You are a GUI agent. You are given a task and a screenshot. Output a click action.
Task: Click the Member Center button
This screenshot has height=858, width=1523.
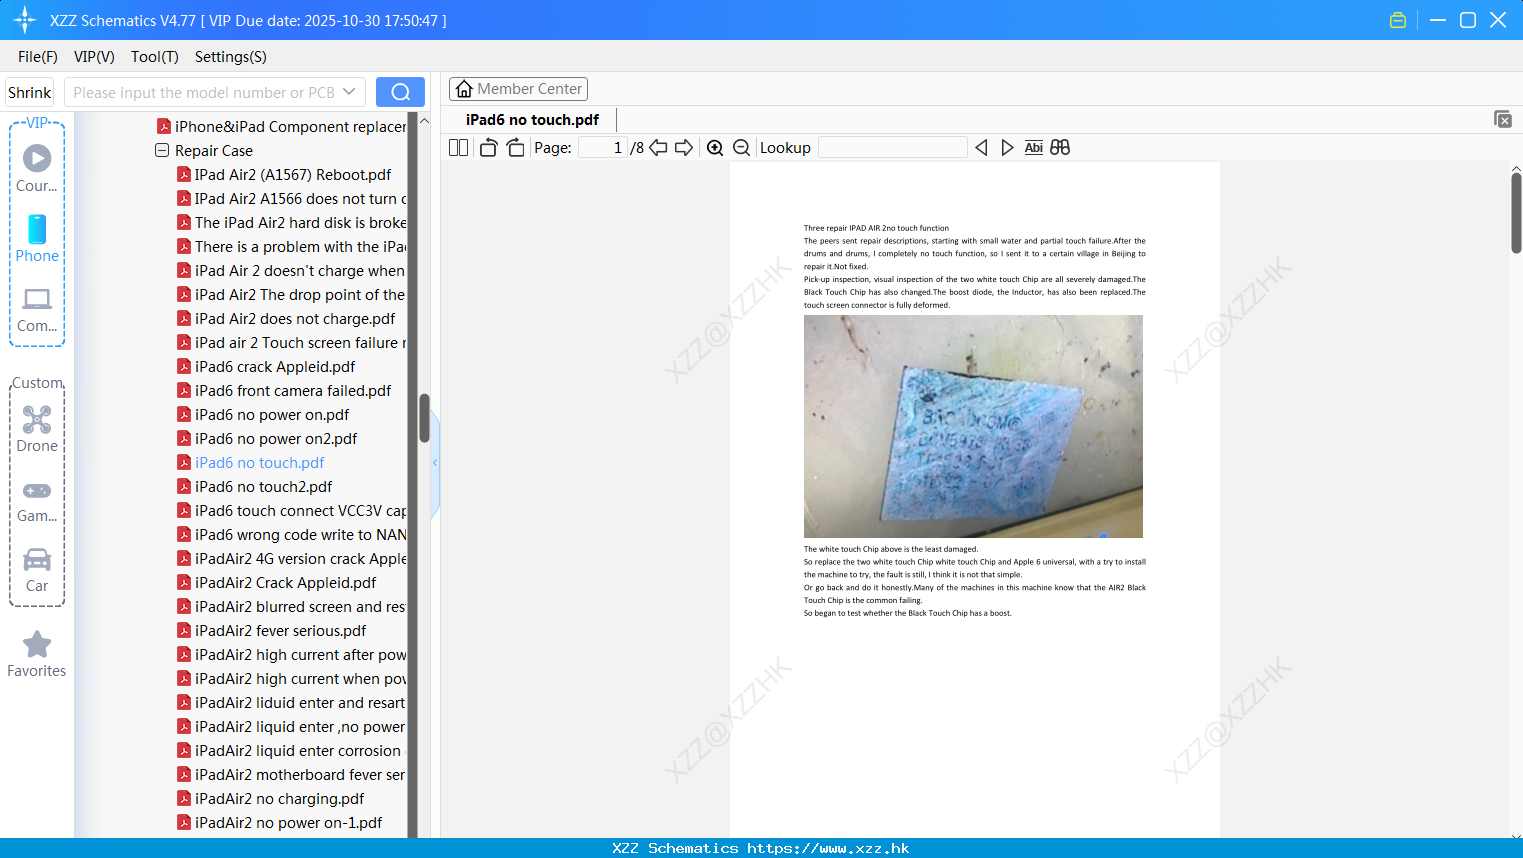(518, 89)
